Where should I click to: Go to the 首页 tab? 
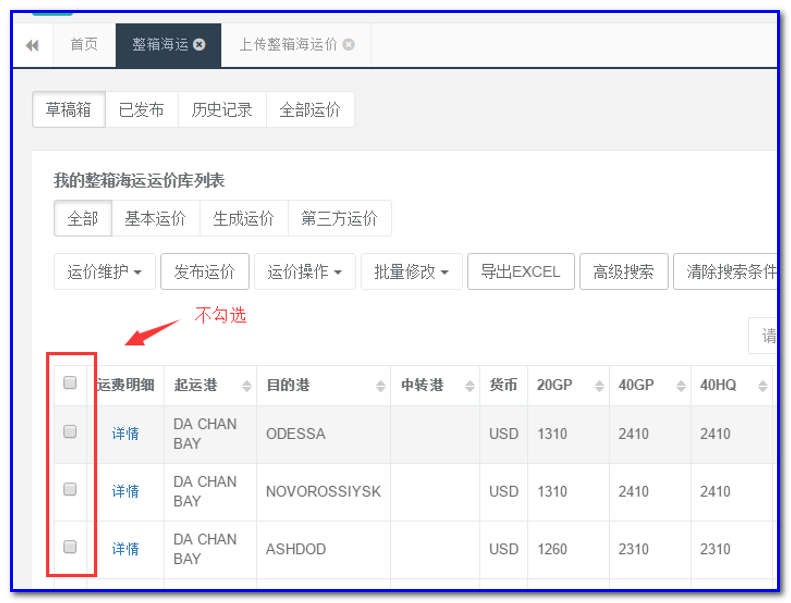84,45
